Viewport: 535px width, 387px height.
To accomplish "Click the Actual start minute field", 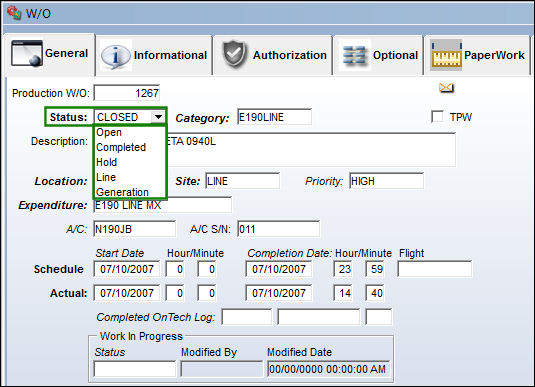I will coord(207,293).
